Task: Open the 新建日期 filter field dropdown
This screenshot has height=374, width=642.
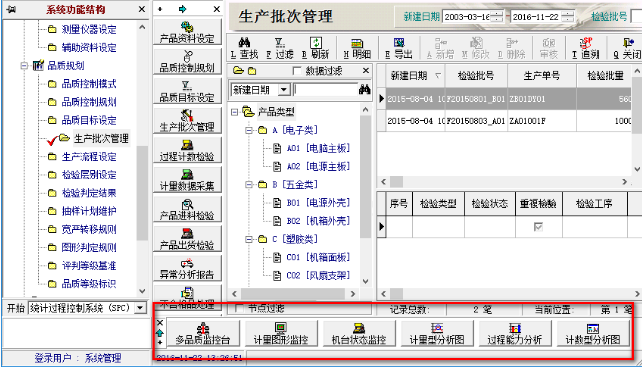Action: point(284,90)
